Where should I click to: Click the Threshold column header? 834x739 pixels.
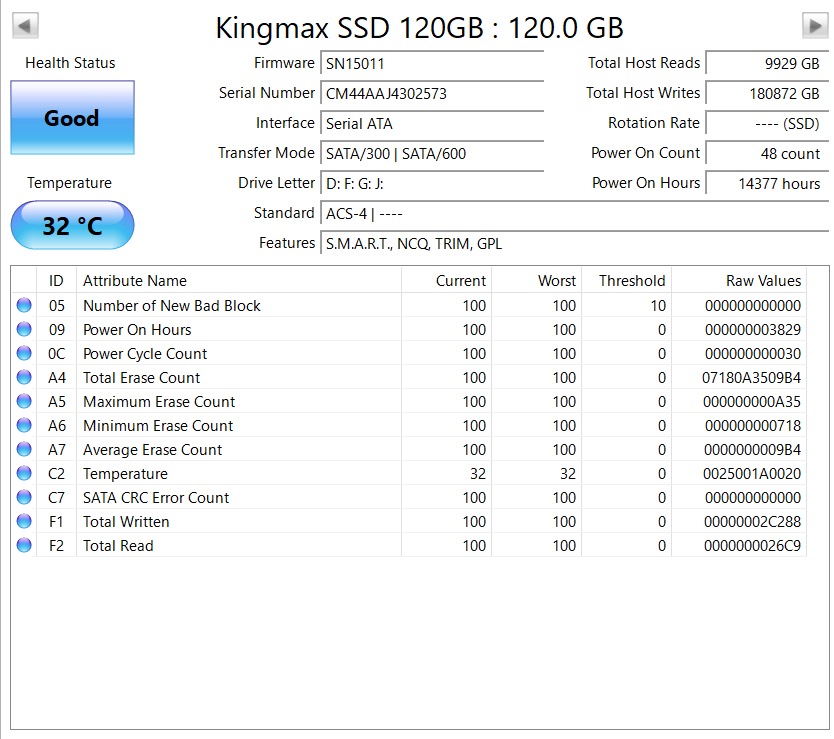626,280
